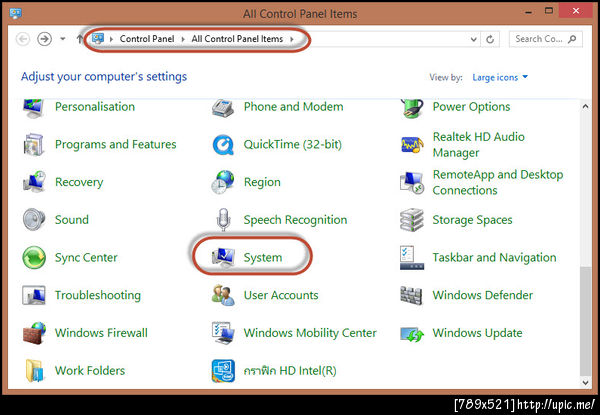600x415 pixels.
Task: Open the QuickTime (32-bit) icon
Action: (x=223, y=145)
